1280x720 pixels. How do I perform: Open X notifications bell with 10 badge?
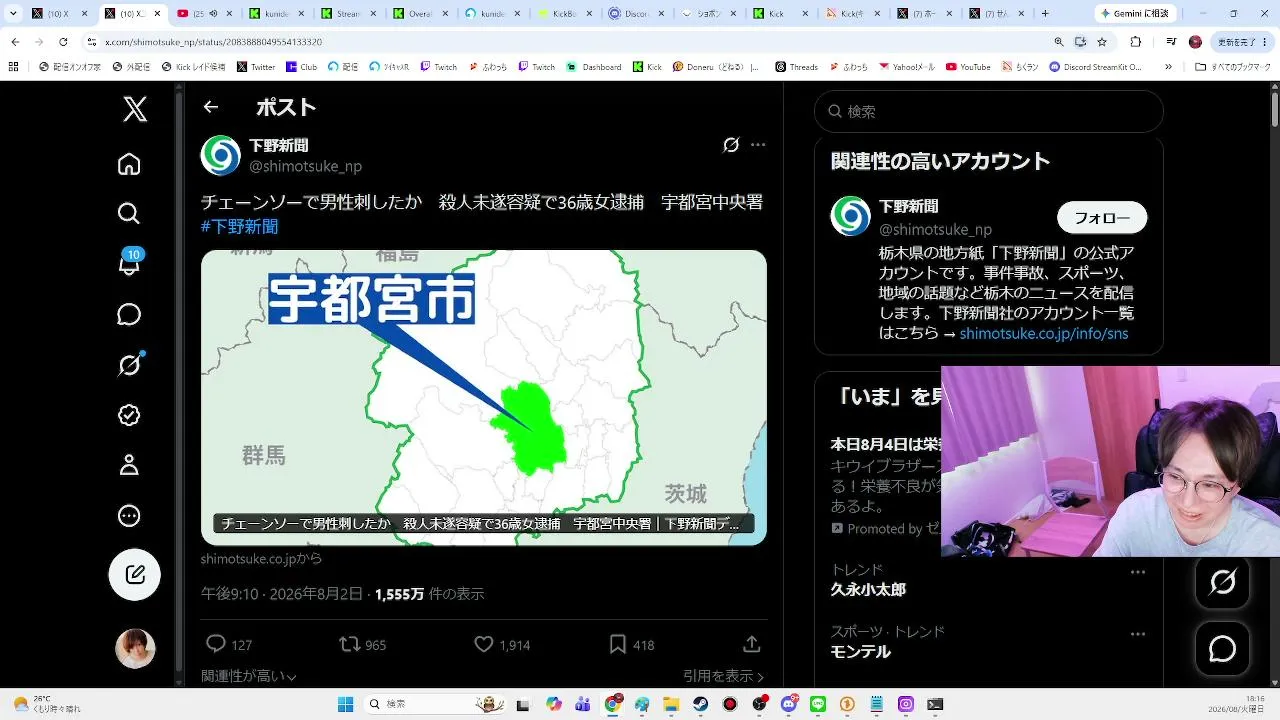coord(130,263)
